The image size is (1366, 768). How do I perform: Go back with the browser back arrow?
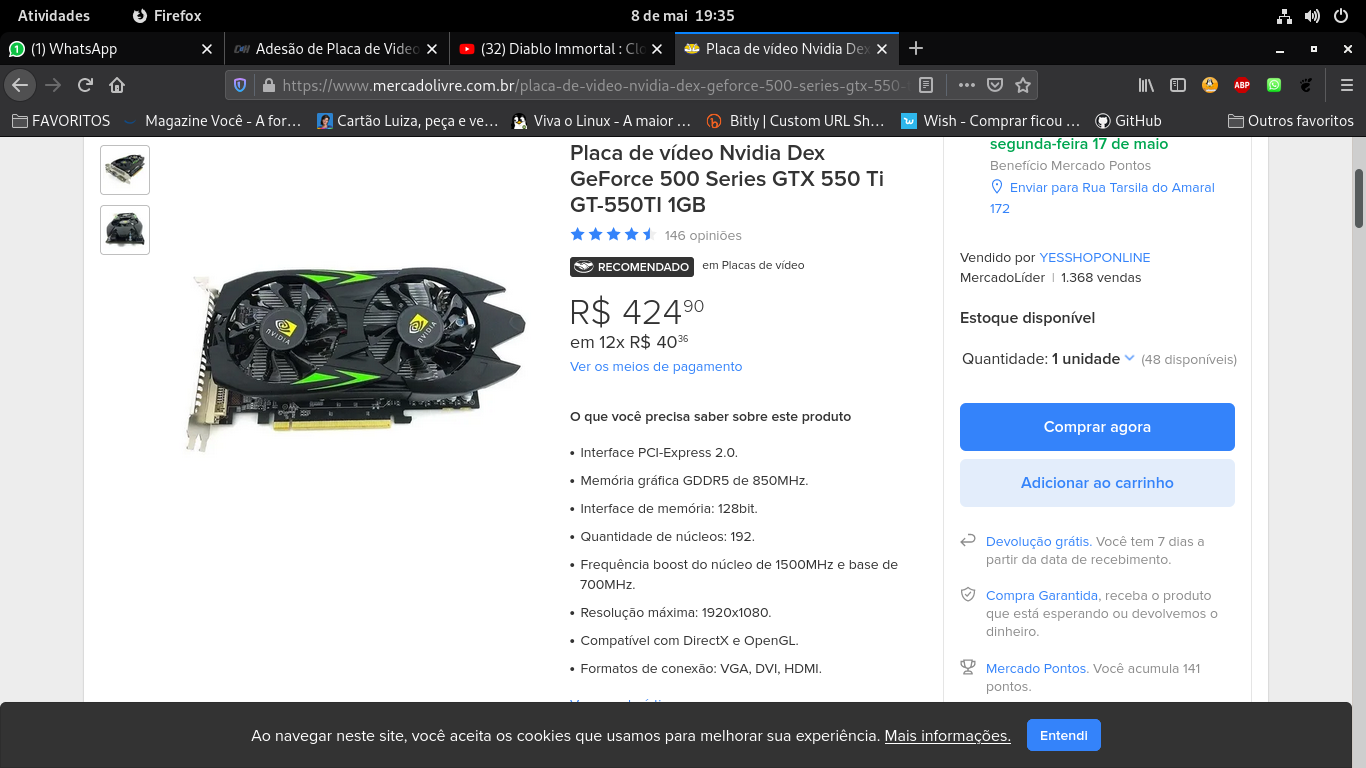click(x=20, y=85)
